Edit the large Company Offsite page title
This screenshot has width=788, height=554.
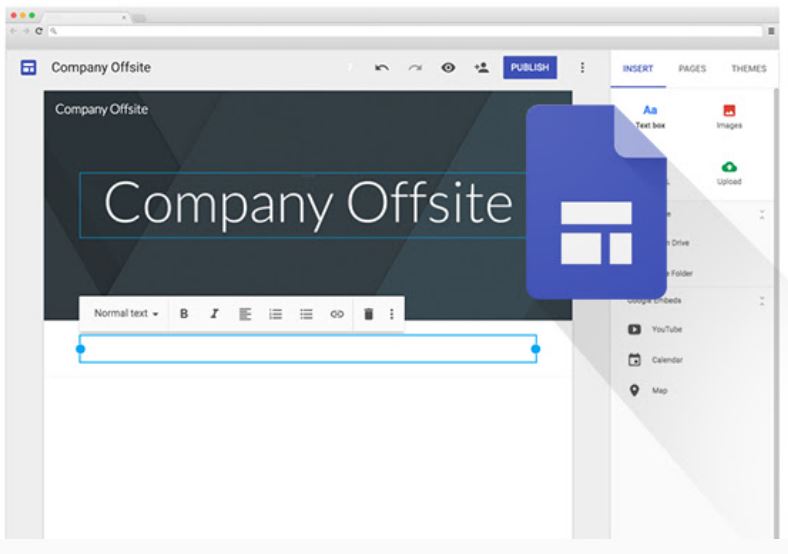pos(308,203)
